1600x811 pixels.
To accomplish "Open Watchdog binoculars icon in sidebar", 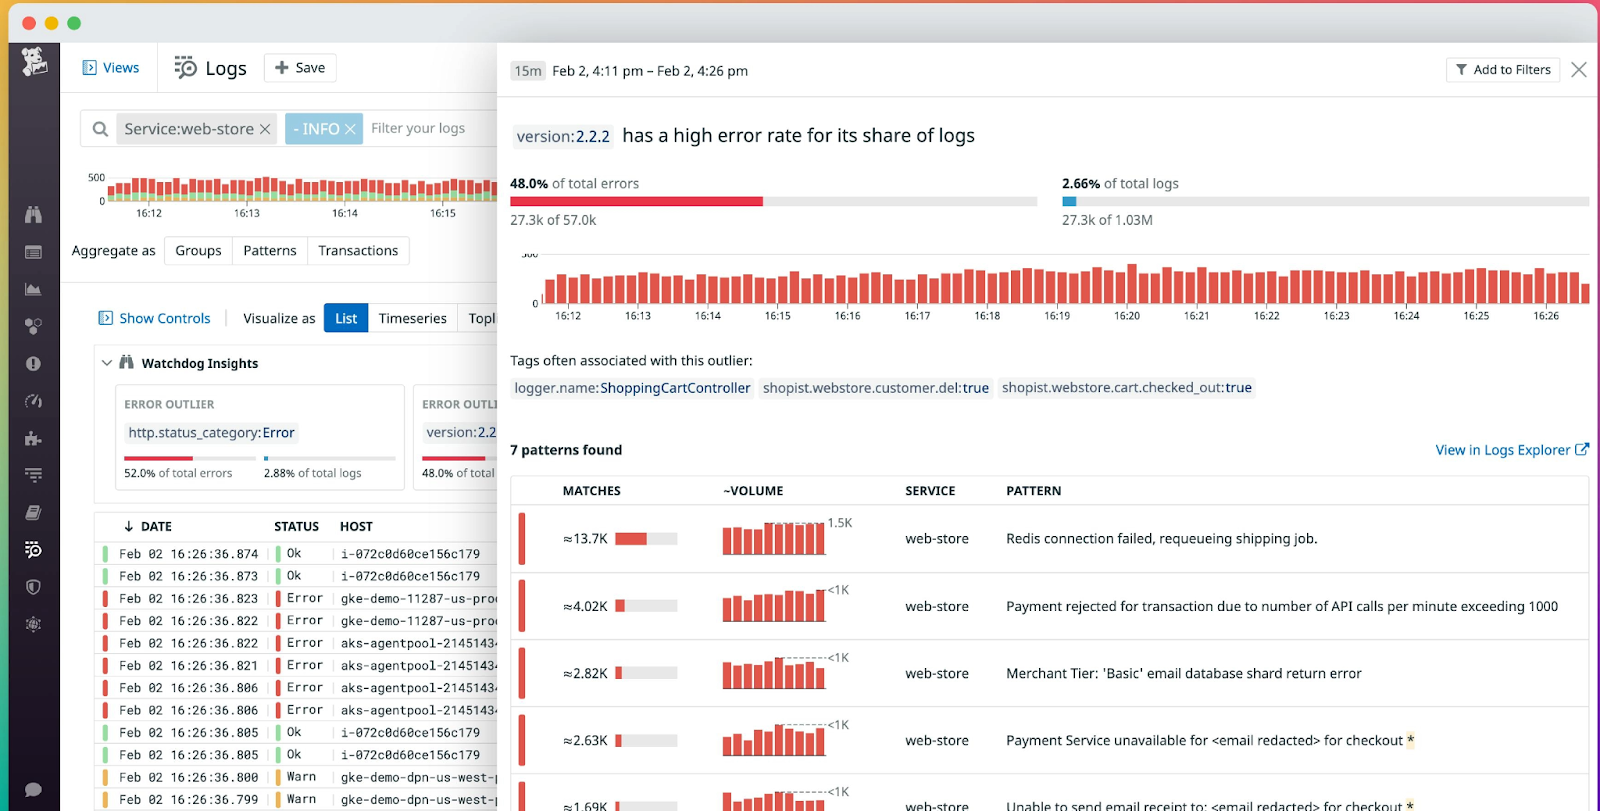I will 33,214.
